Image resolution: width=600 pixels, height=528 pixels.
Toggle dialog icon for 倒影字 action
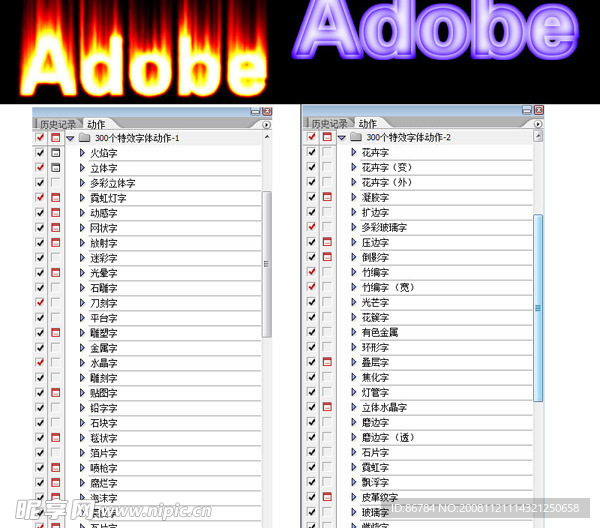coord(327,257)
